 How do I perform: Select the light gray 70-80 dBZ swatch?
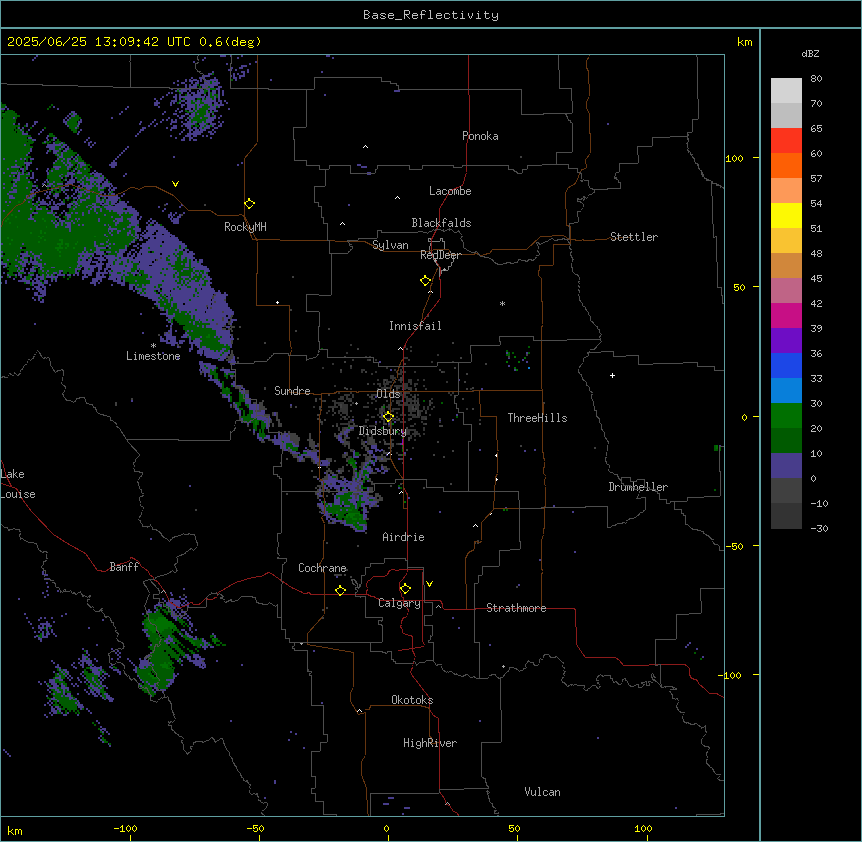click(786, 91)
